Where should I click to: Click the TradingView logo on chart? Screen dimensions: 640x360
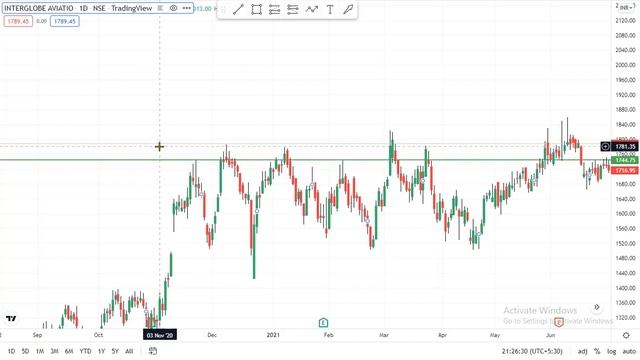click(11, 318)
